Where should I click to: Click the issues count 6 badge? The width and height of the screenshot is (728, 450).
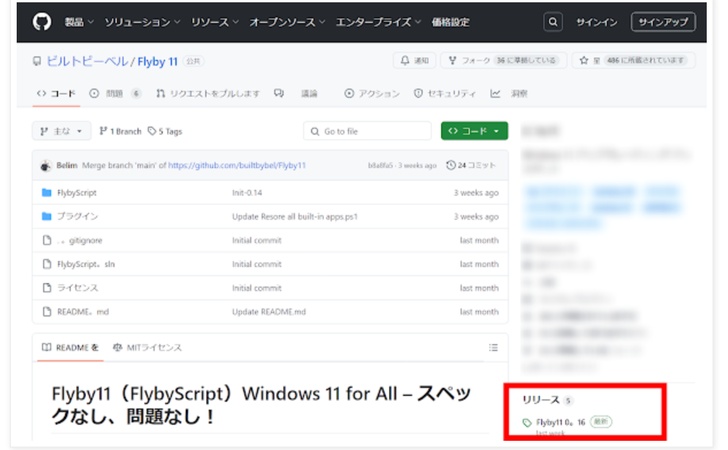tap(136, 93)
